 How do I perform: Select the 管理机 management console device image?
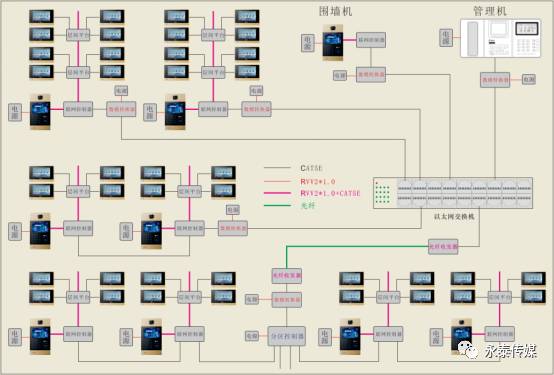500,38
